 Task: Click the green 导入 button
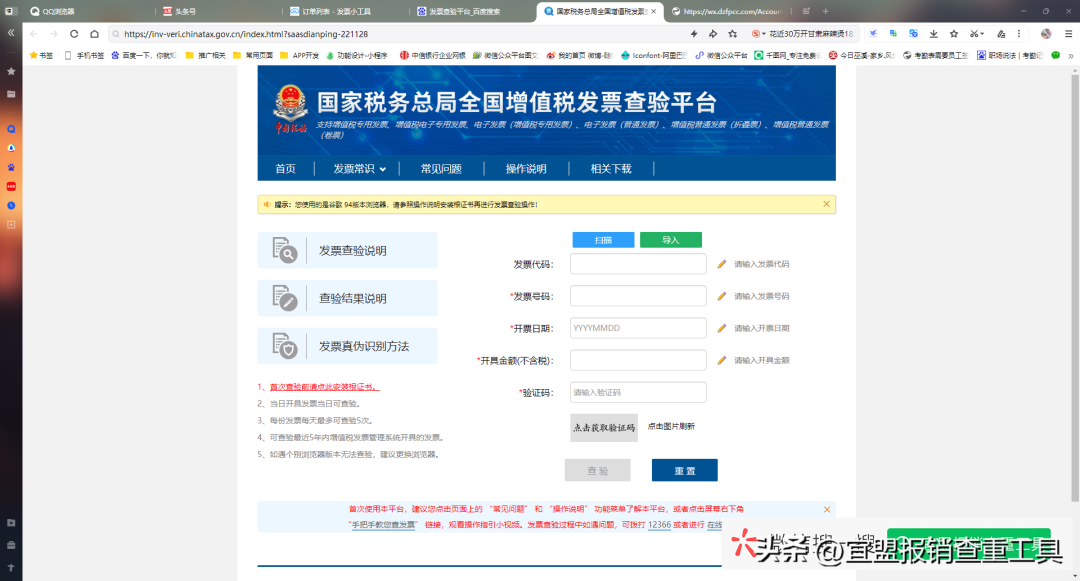[670, 240]
